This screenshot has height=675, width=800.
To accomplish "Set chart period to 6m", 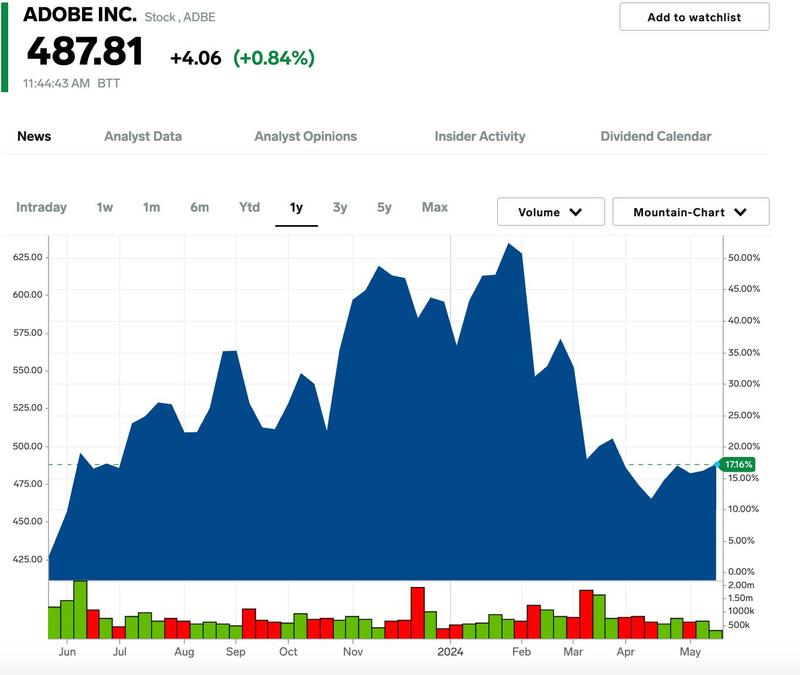I will [200, 207].
